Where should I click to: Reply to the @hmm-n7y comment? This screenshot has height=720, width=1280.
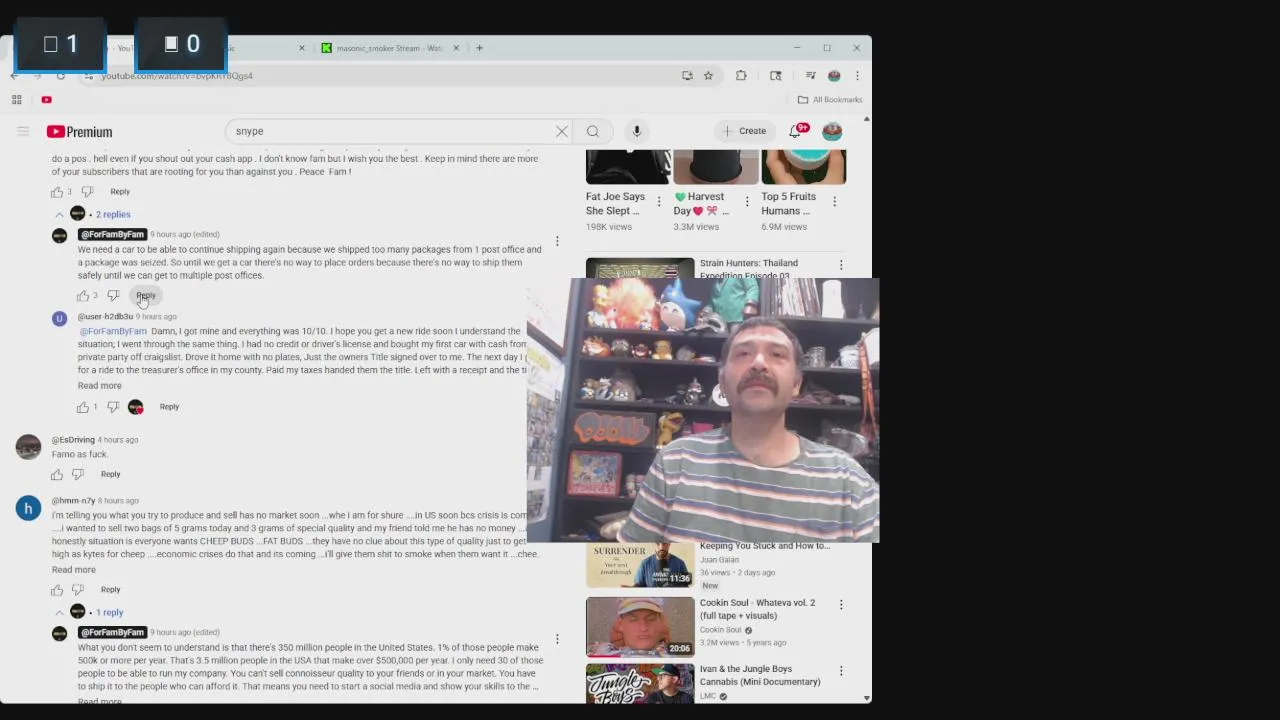click(110, 589)
